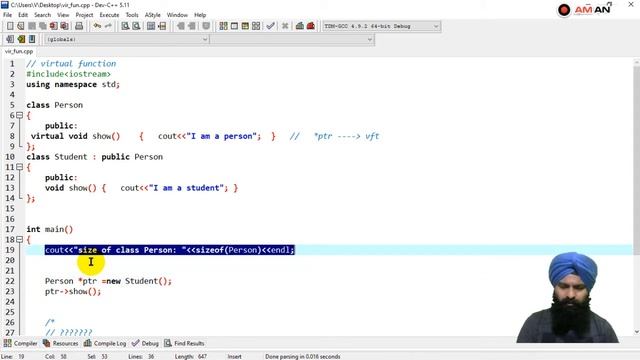Click the Compile & Run toolbar icon

click(245, 26)
